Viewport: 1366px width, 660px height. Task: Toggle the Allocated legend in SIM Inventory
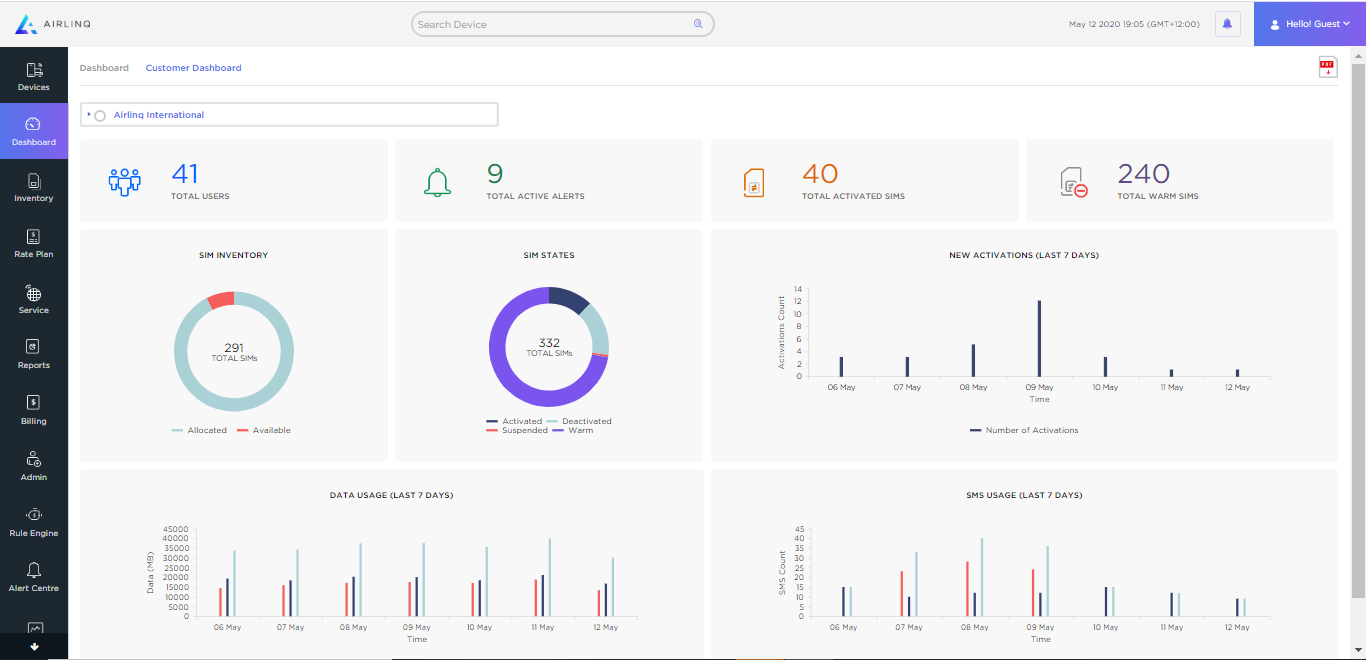pyautogui.click(x=200, y=430)
